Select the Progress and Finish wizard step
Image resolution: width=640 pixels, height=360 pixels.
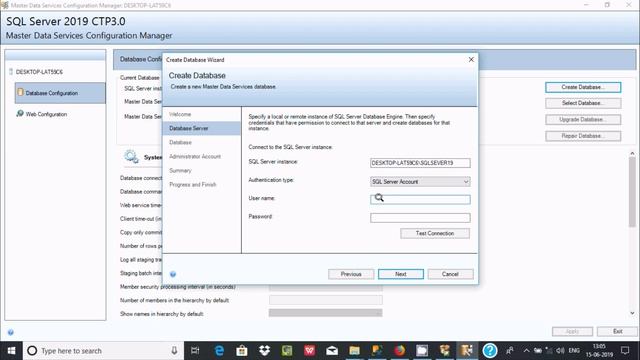pos(193,184)
